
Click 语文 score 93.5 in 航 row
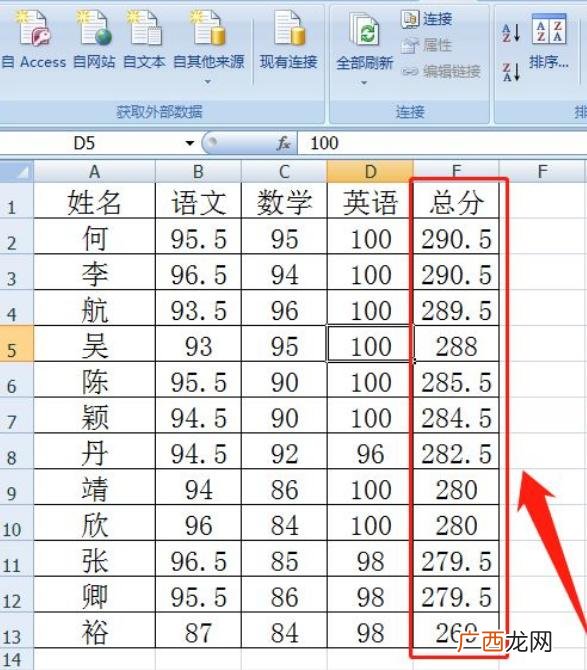[x=198, y=308]
